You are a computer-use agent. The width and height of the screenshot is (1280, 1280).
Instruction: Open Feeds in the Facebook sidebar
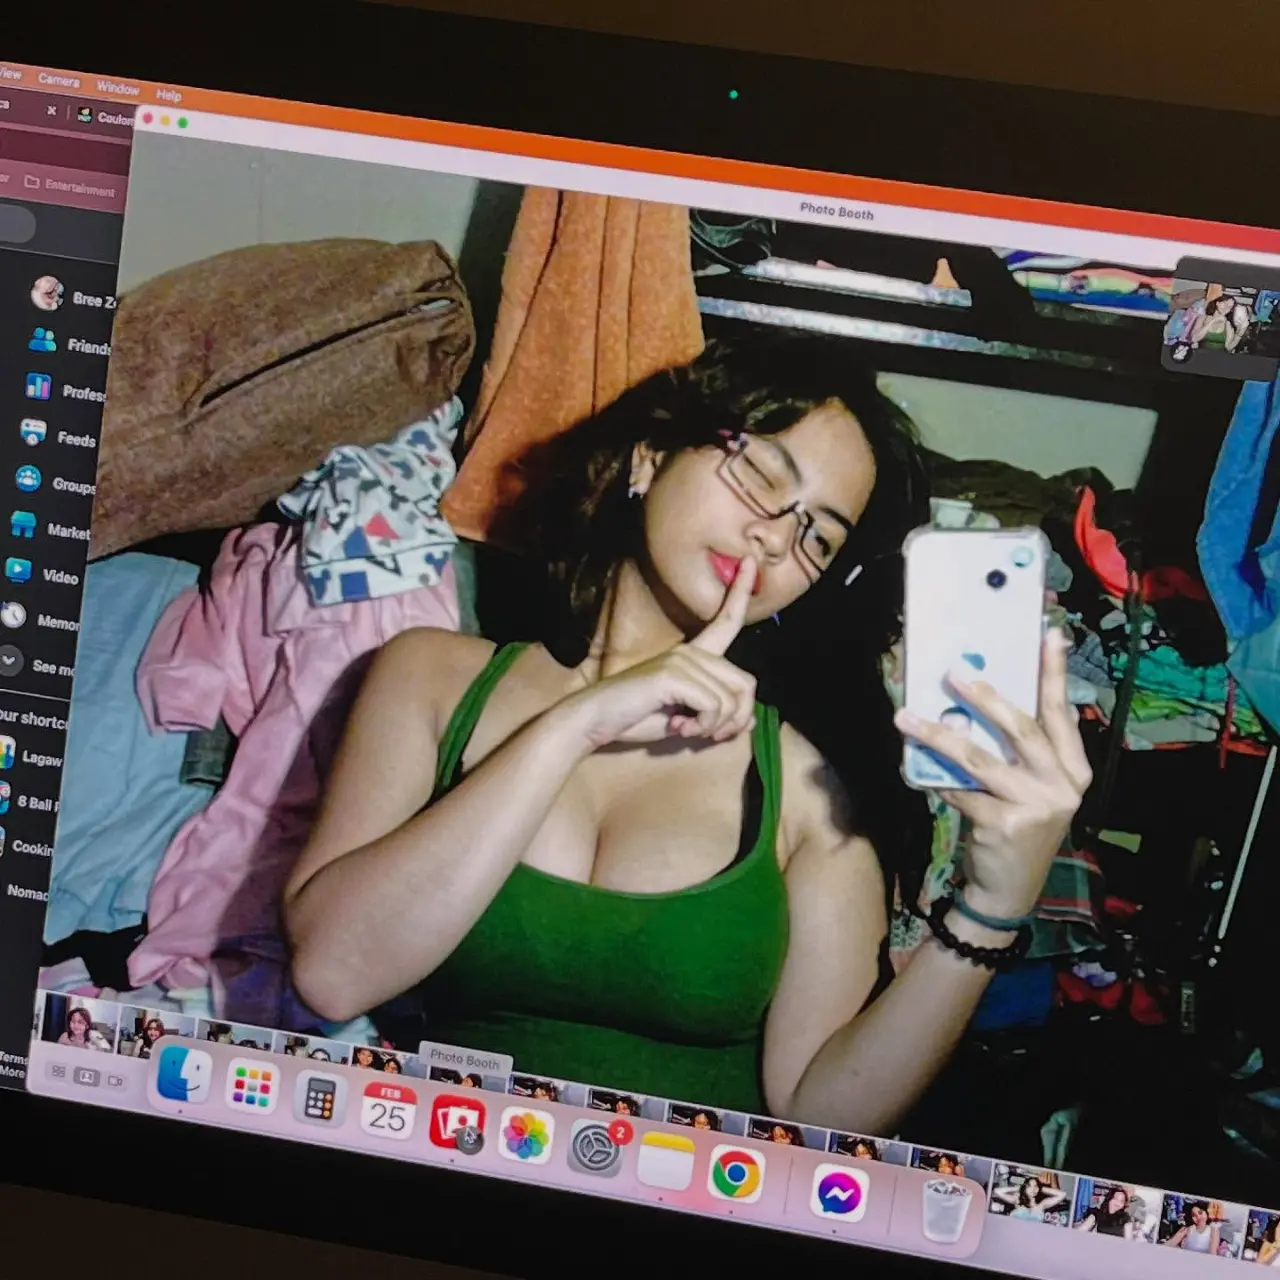pos(58,435)
